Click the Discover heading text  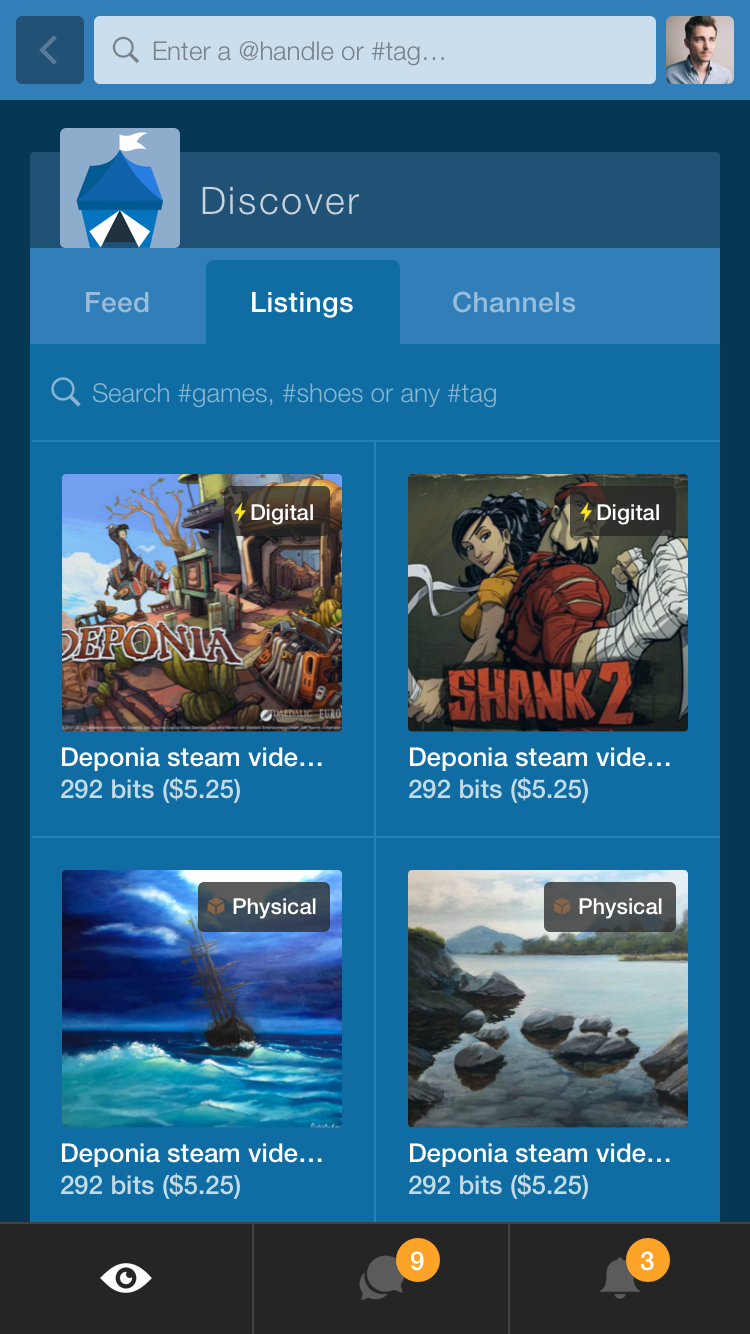tap(280, 202)
